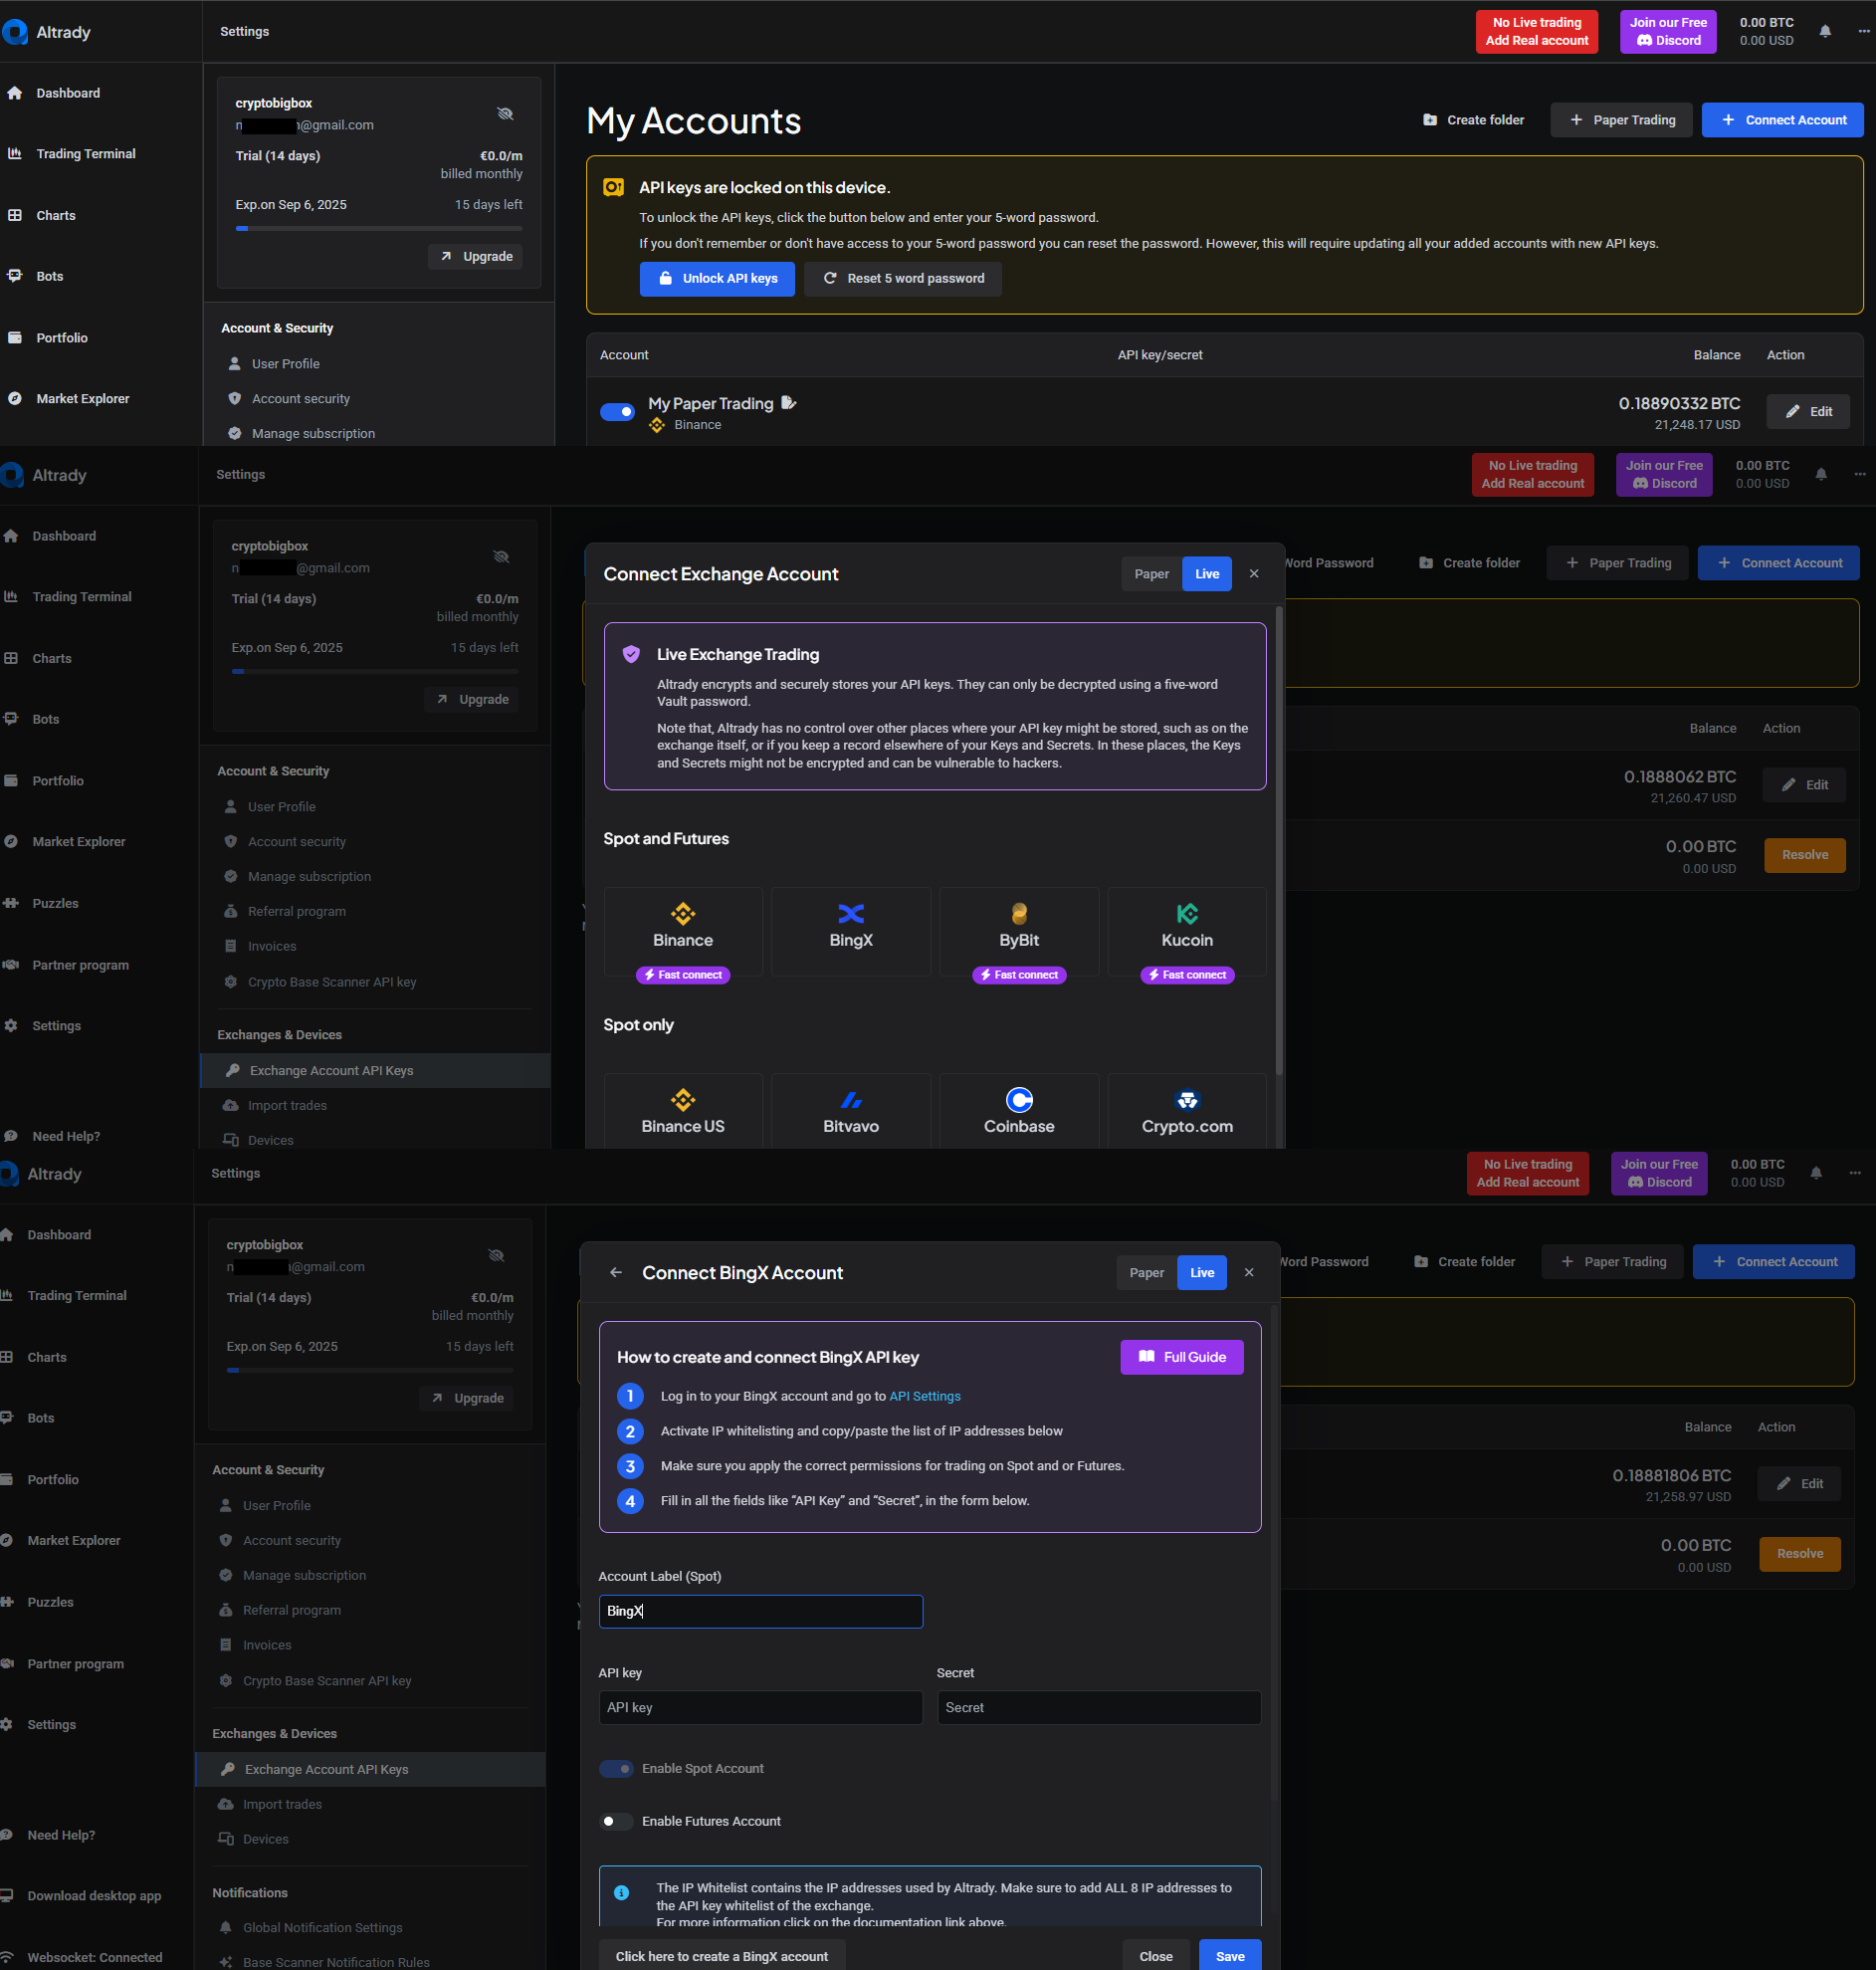Open Devices in Connect BingX view sidebar
The image size is (1876, 1970).
click(266, 1840)
